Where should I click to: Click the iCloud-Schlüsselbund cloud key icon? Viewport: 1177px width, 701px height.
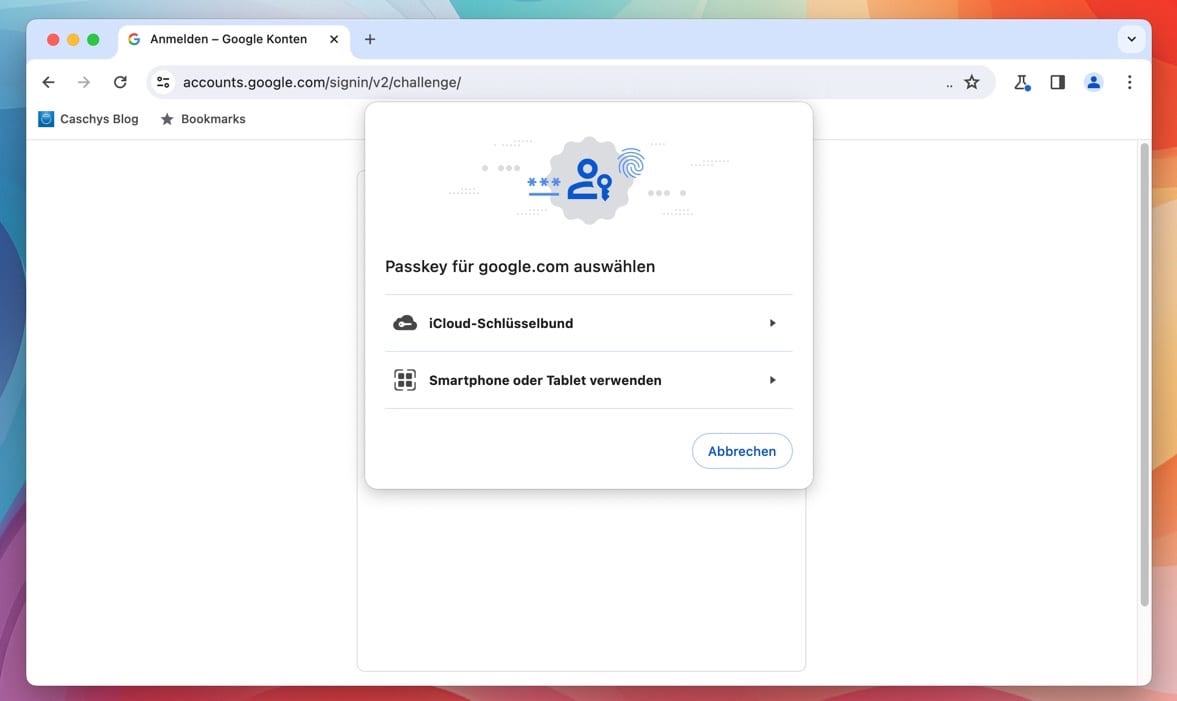click(x=405, y=323)
